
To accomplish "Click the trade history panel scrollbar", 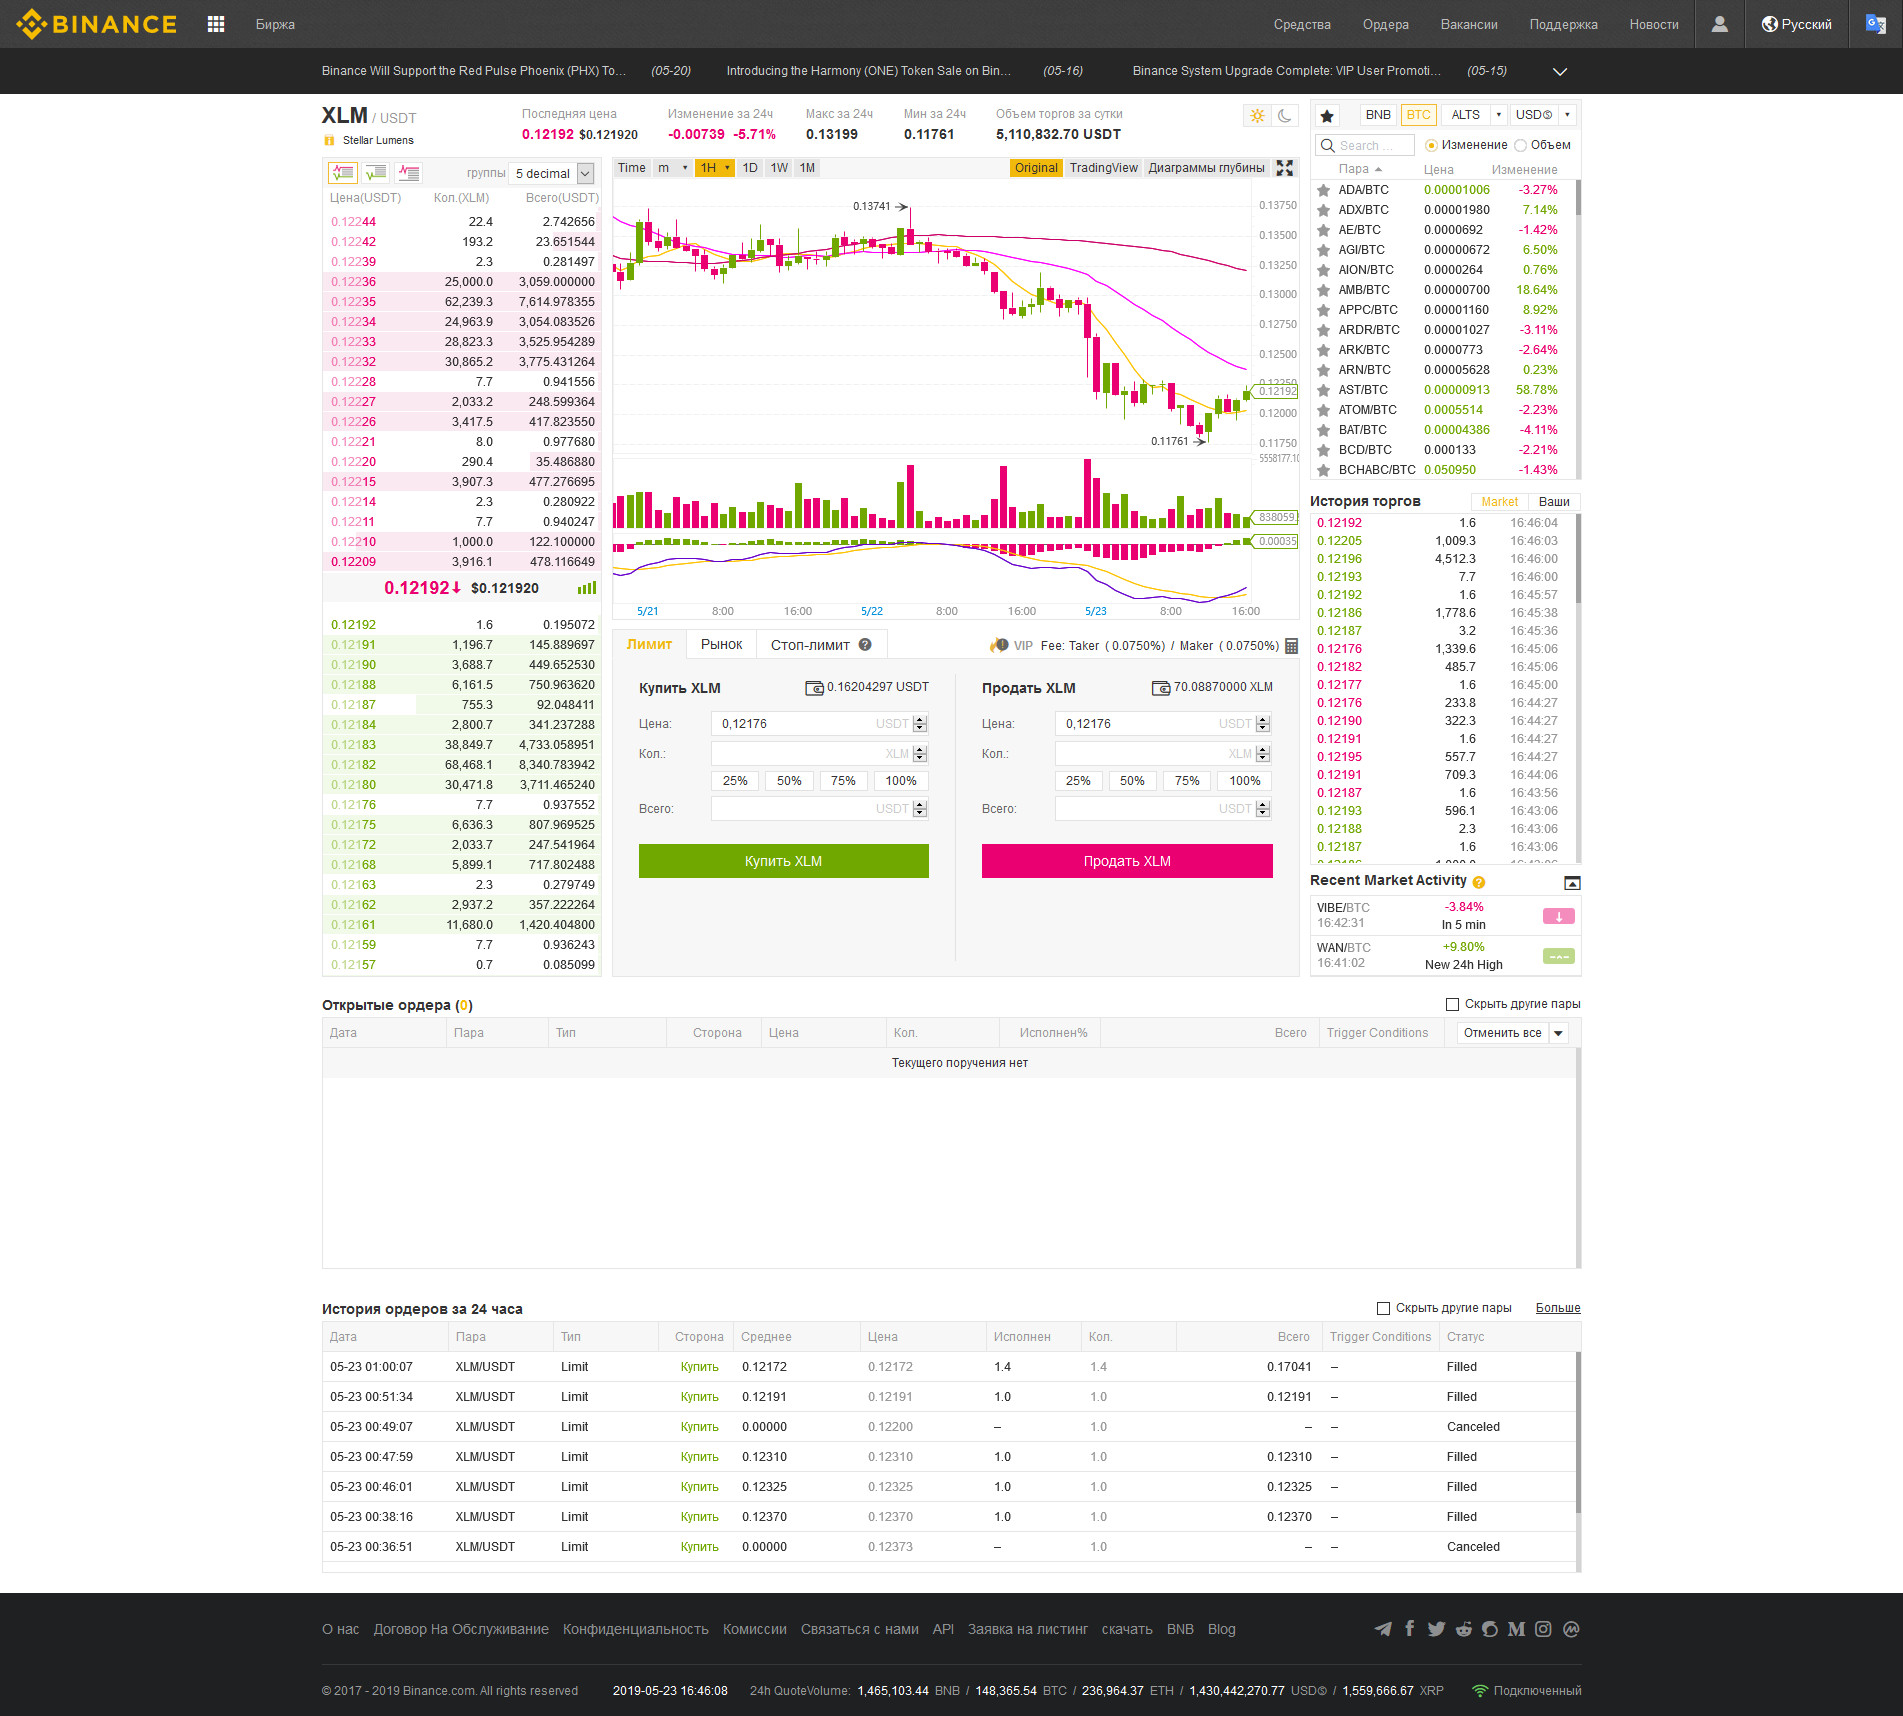I will tap(1578, 560).
